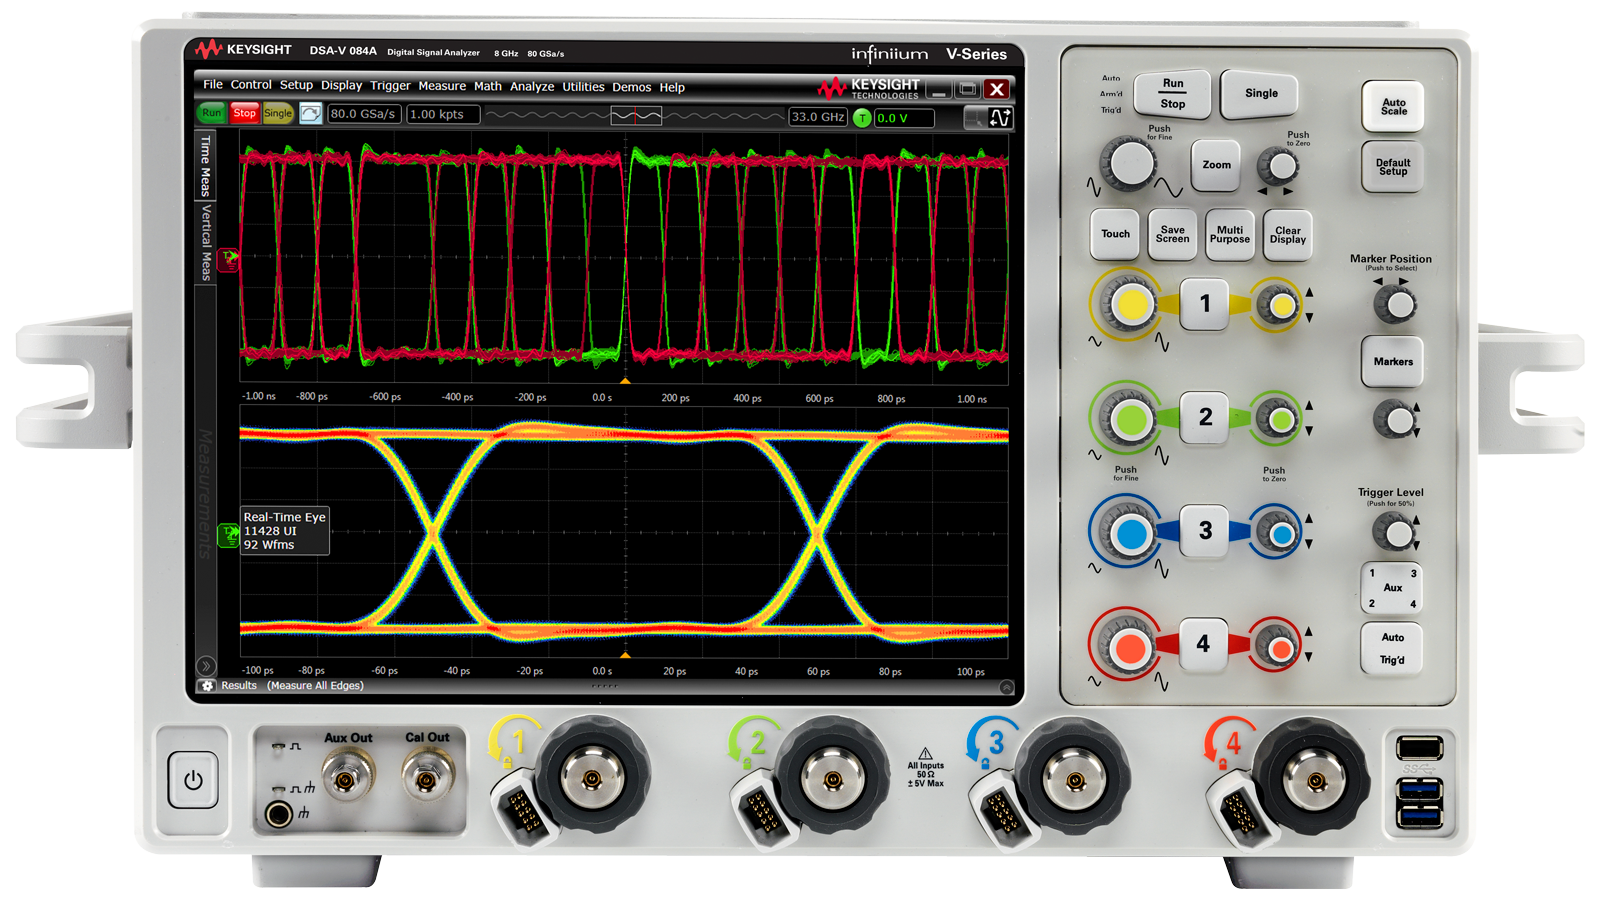This screenshot has width=1600, height=900.
Task: Click the green trigger T indicator
Action: [x=862, y=118]
